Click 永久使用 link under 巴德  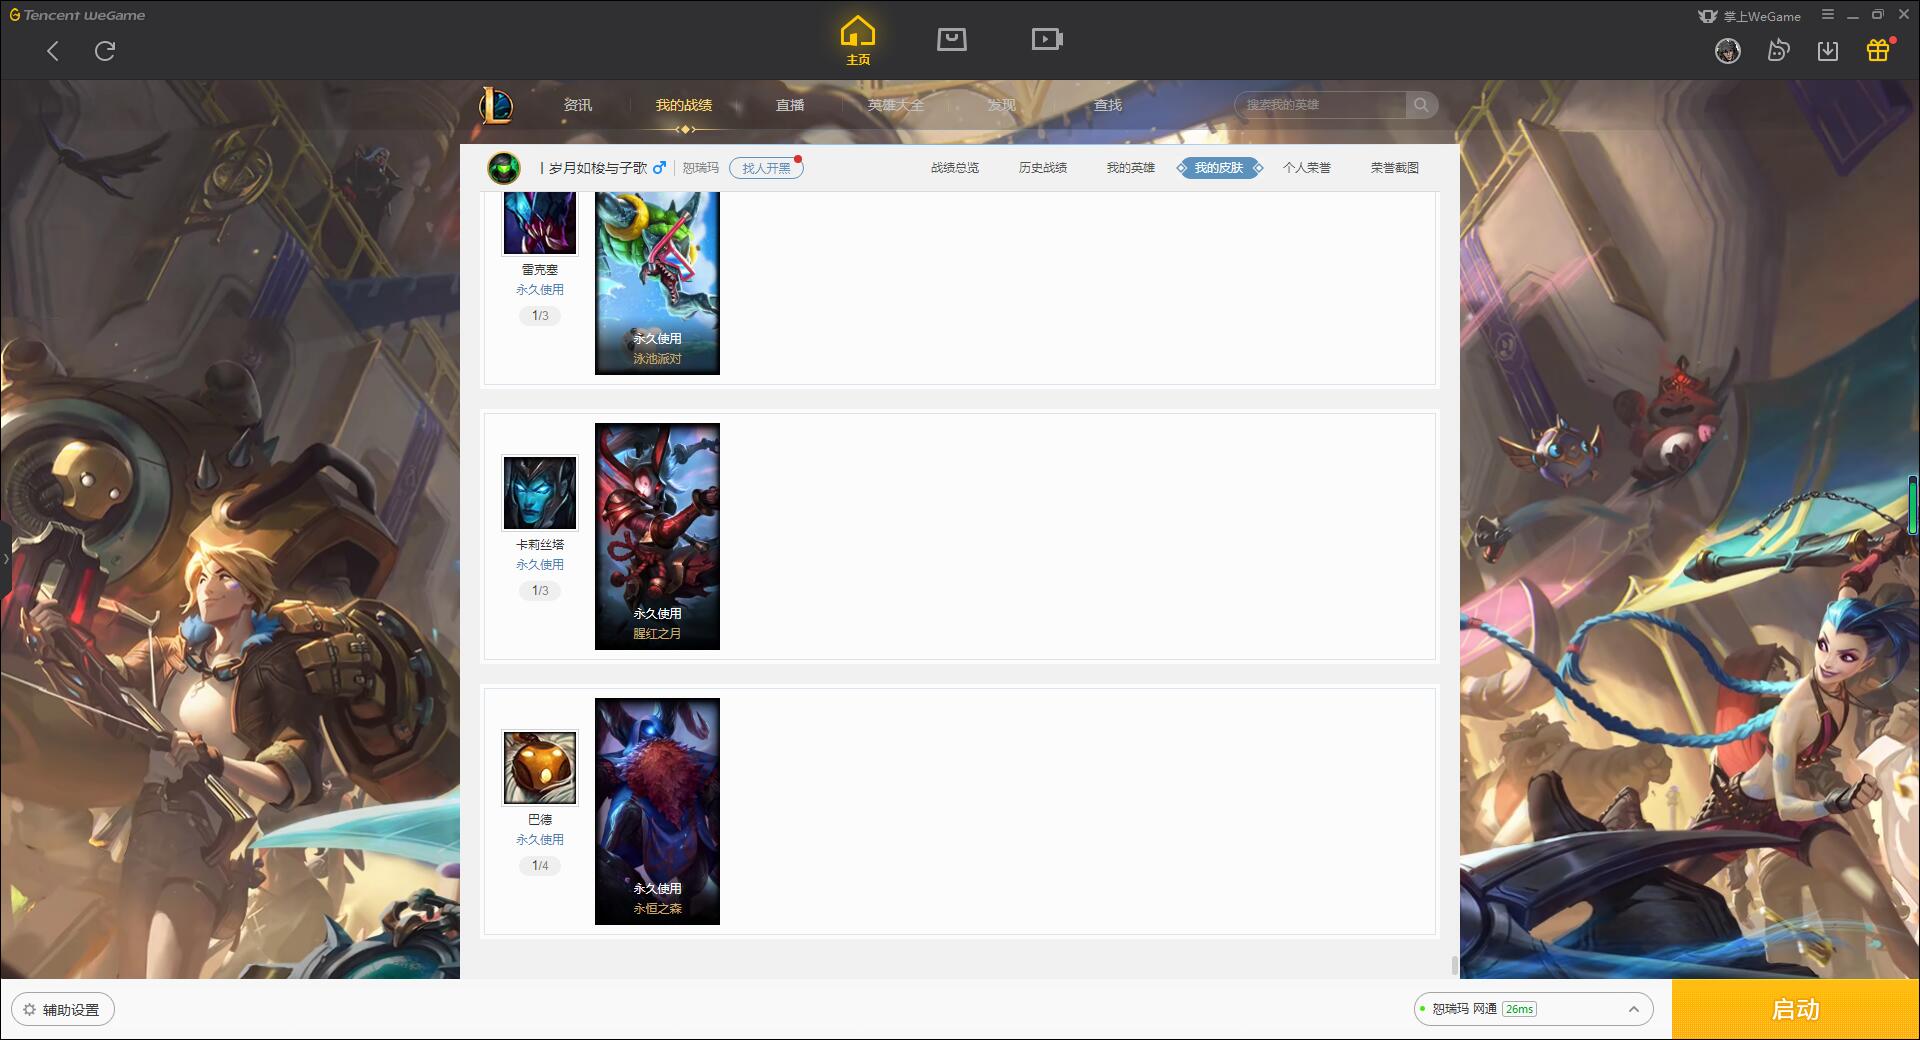click(540, 840)
